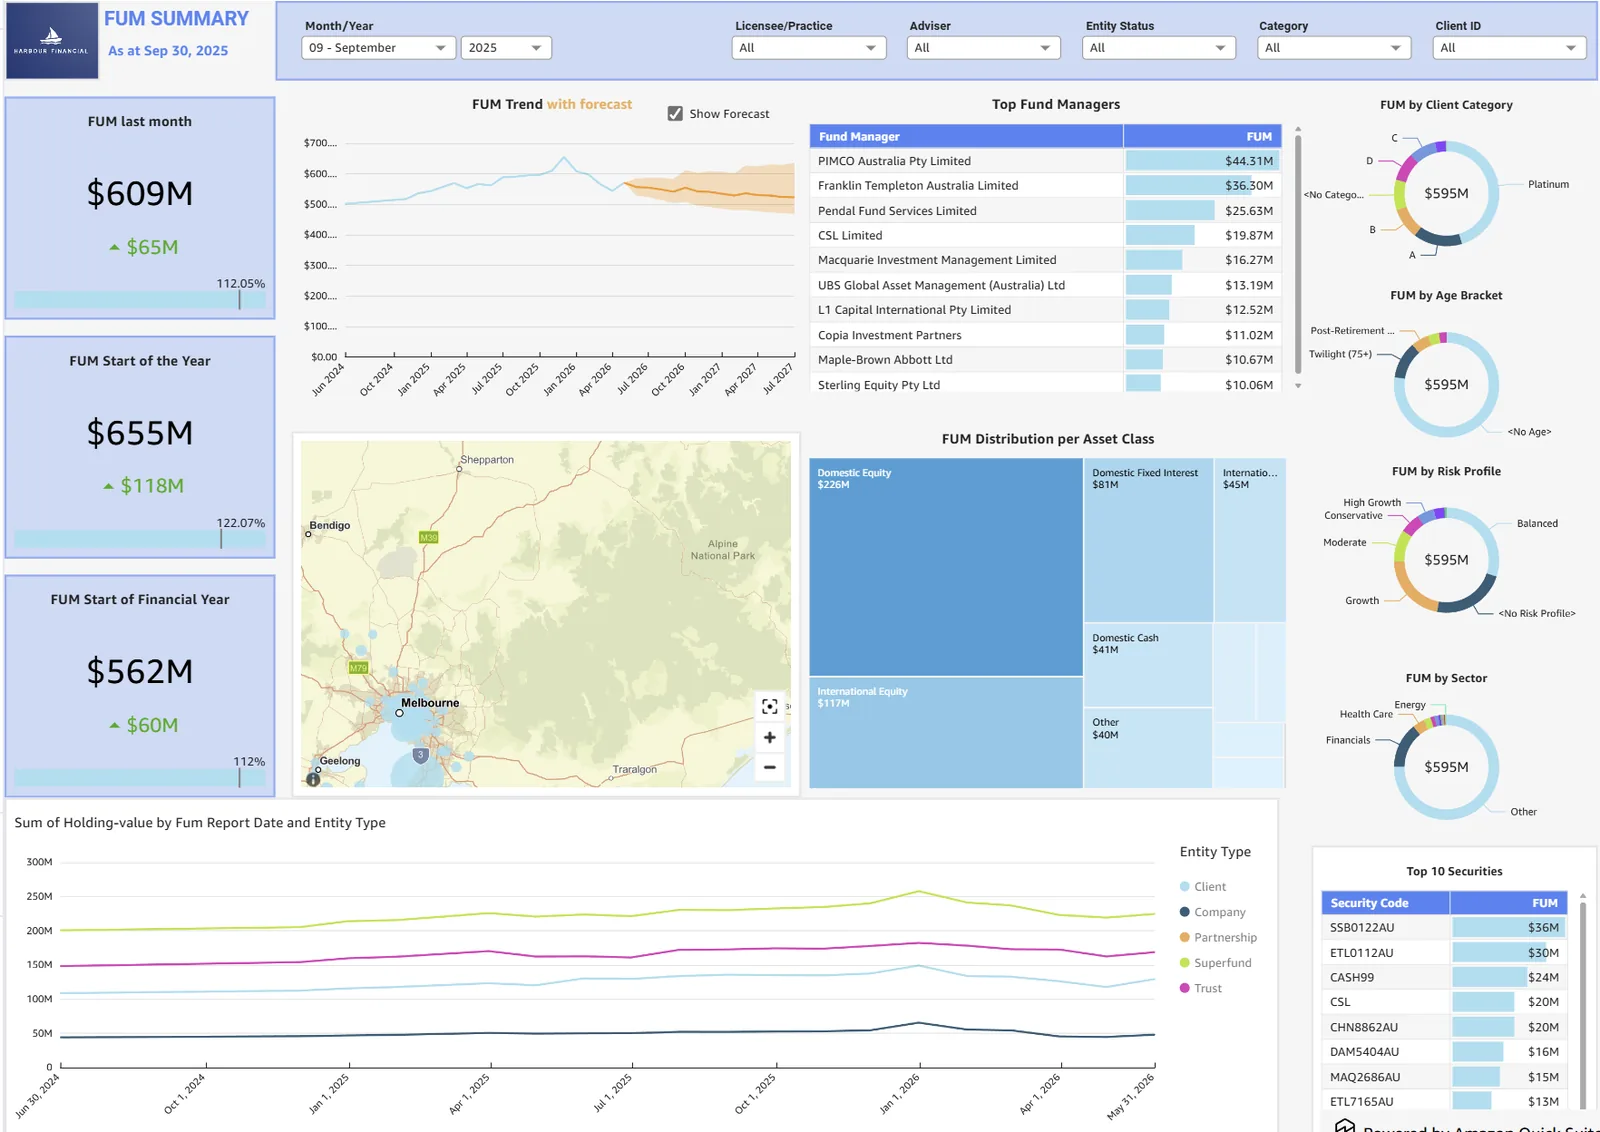Click Platinum label in Client Category donut
Viewport: 1600px width, 1132px height.
(1548, 185)
